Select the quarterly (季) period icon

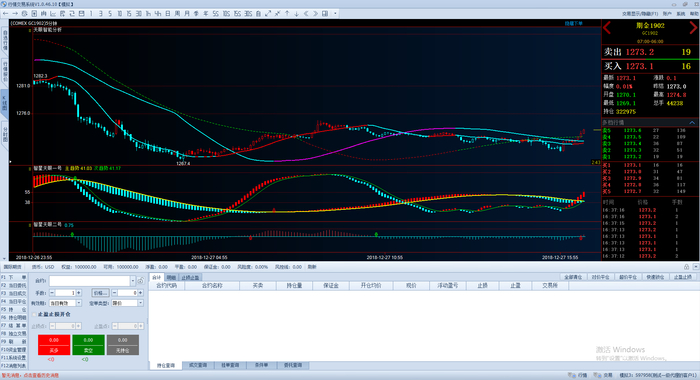(x=196, y=14)
